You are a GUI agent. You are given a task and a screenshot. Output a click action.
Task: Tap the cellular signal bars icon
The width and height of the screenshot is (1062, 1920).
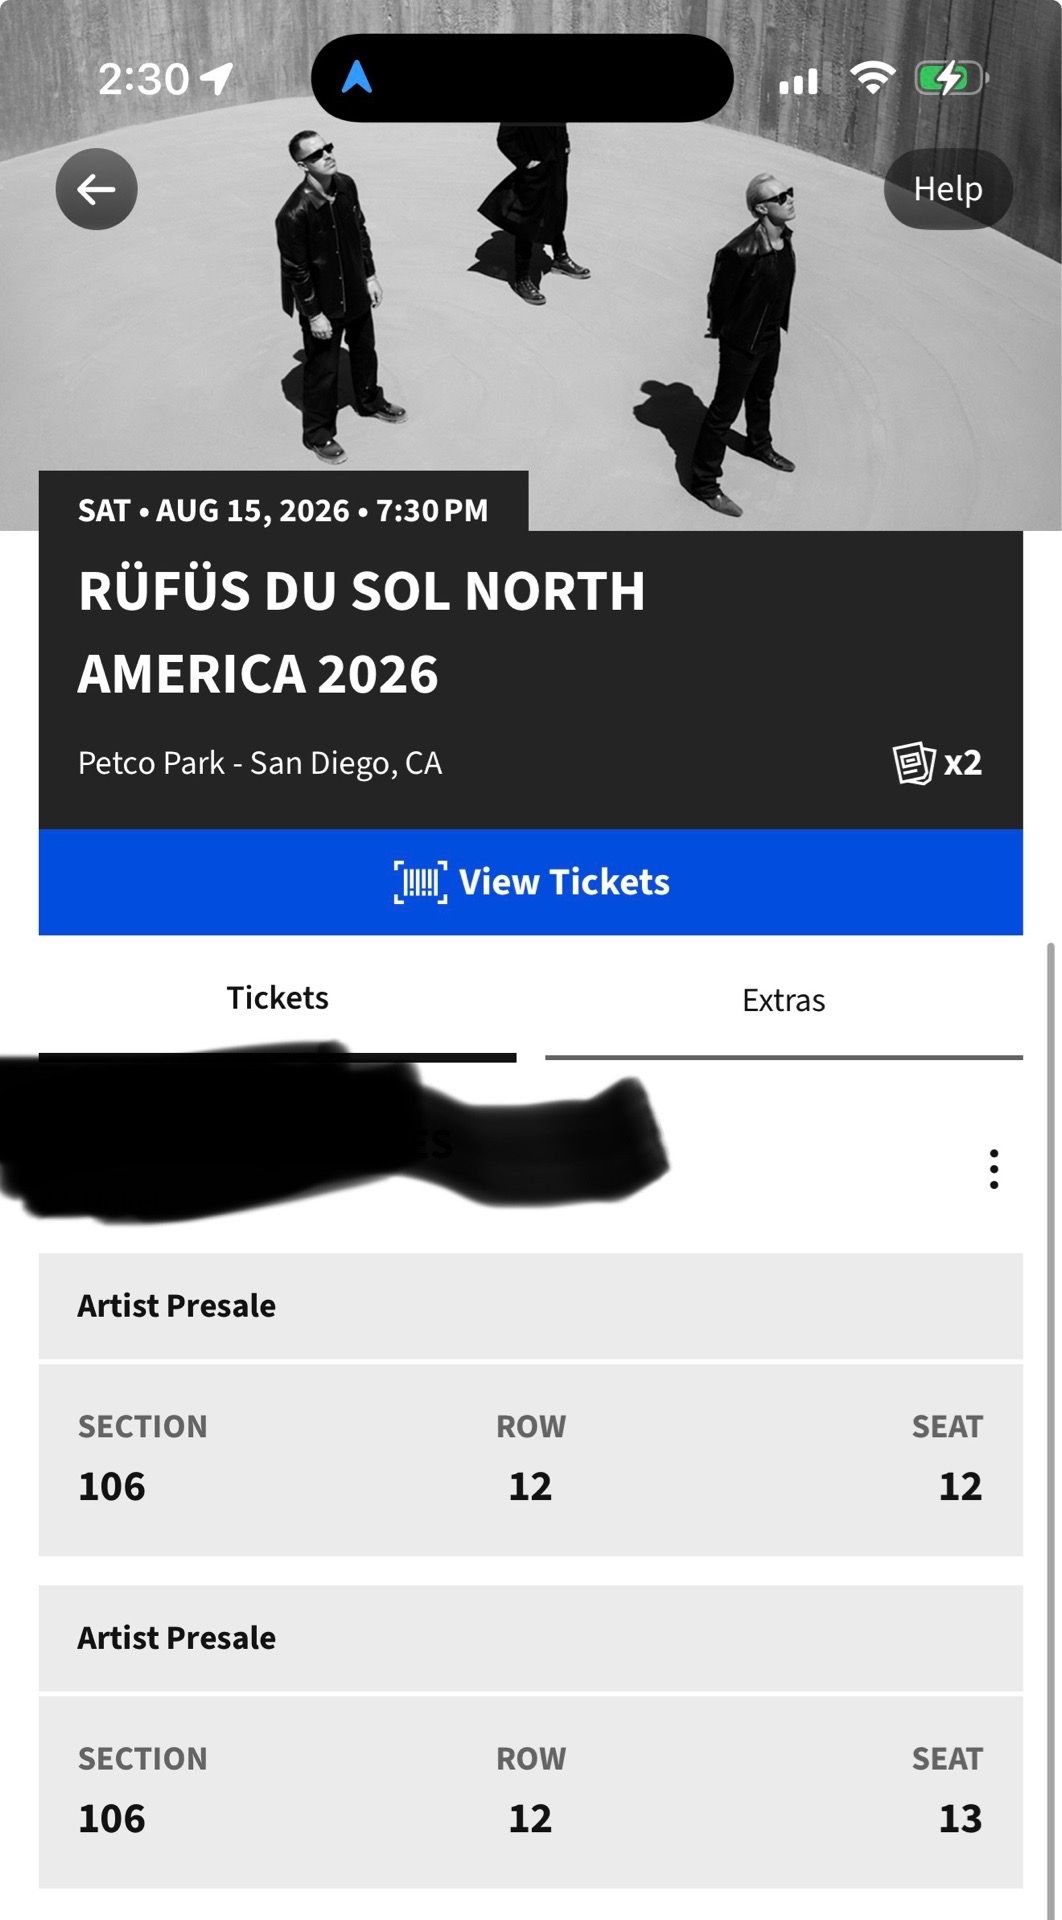799,81
